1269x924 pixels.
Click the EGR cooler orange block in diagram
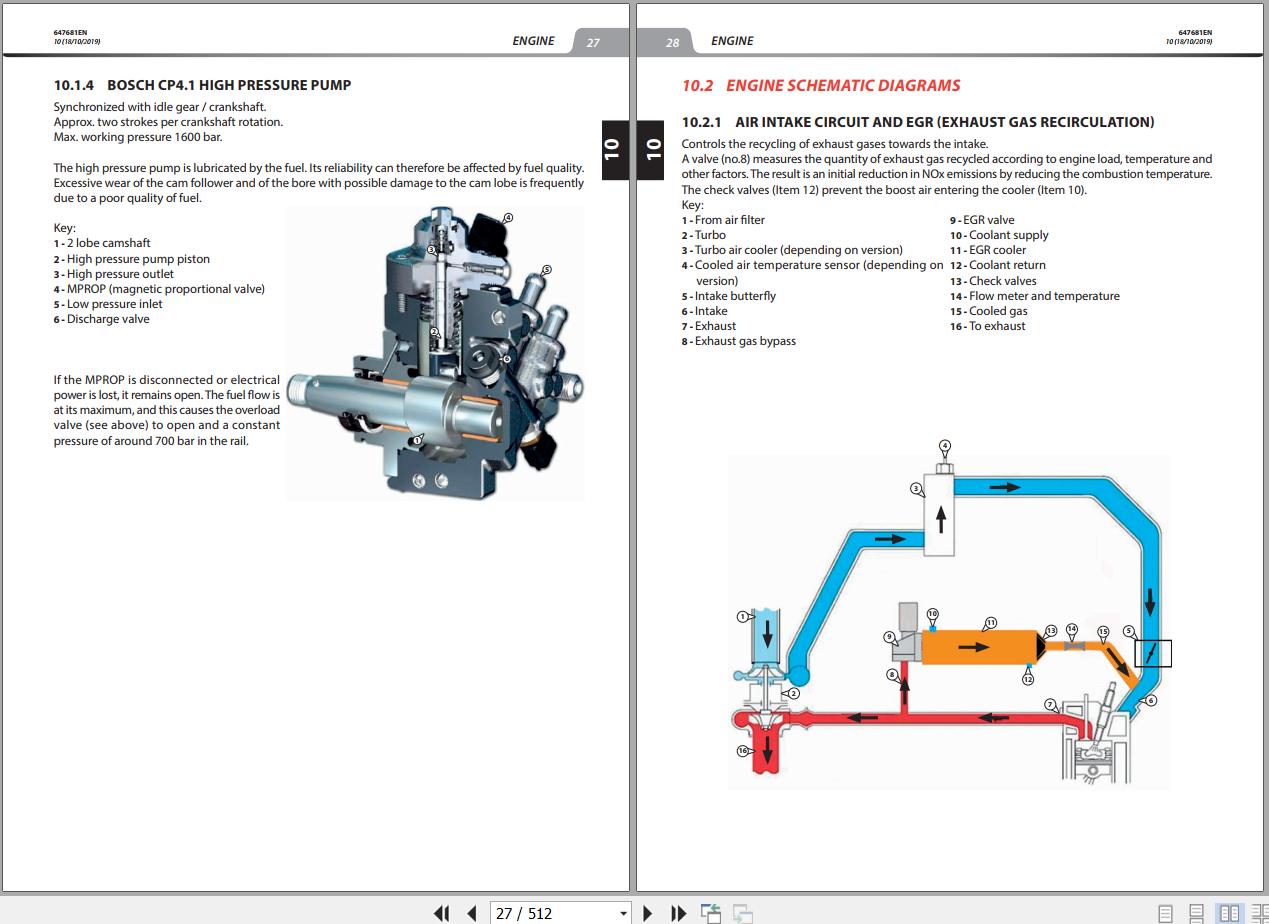tap(977, 648)
